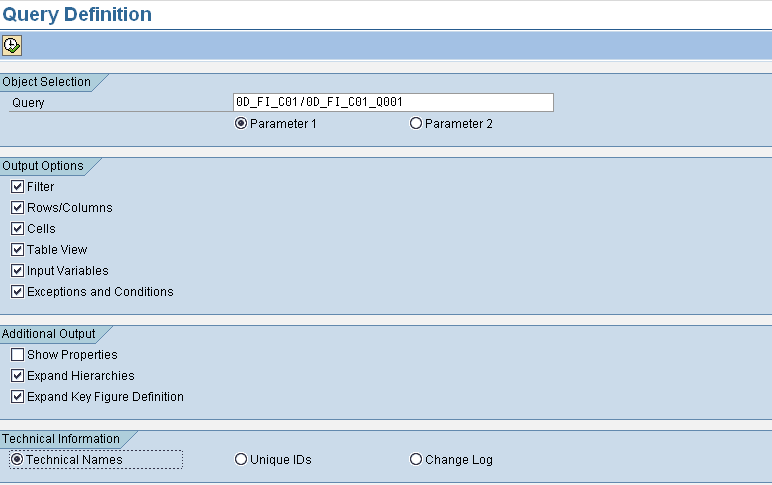Click the Query input field
The height and width of the screenshot is (485, 772).
pos(392,102)
